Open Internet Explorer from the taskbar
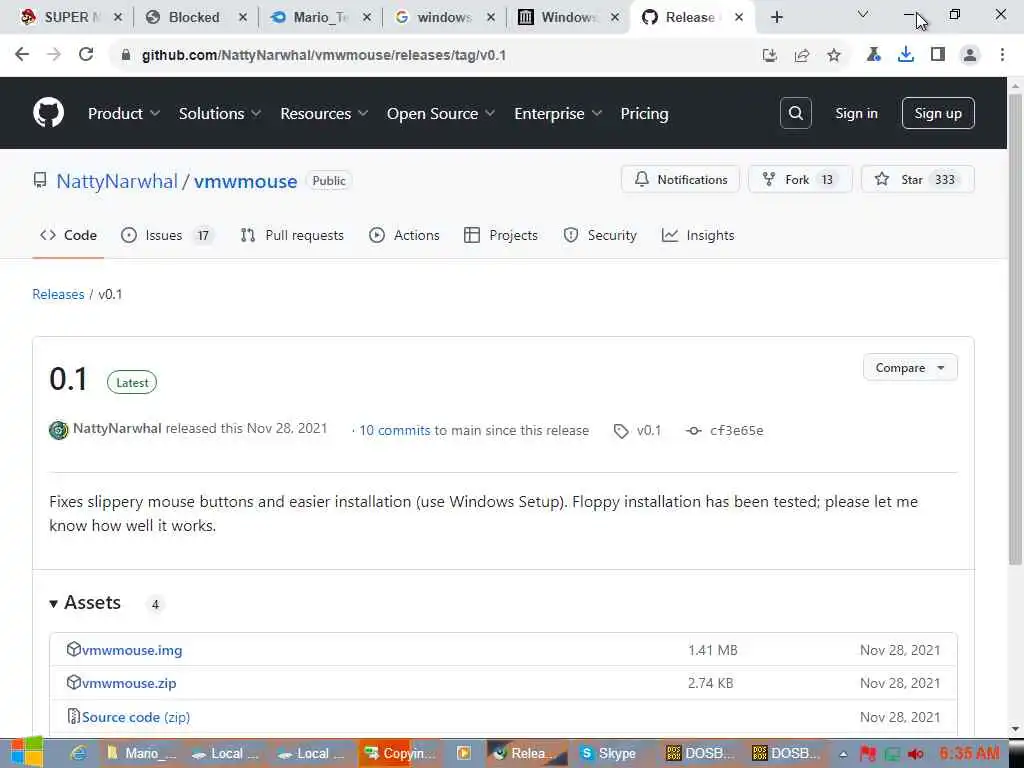Viewport: 1024px width, 768px height. click(x=78, y=753)
